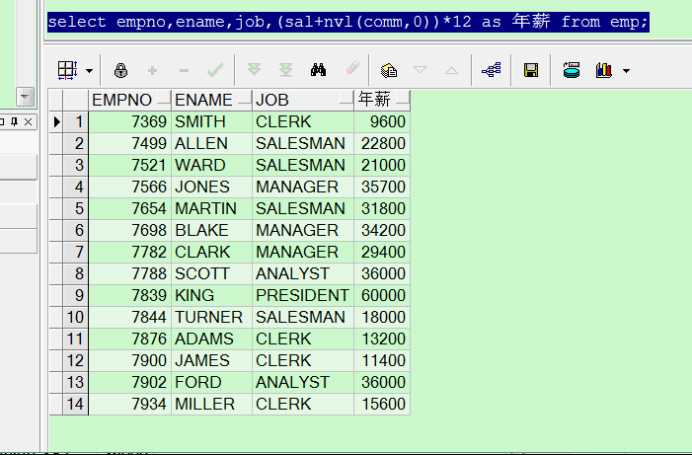Image resolution: width=692 pixels, height=455 pixels.
Task: Select the 7839 employee number cell
Action: tap(130, 295)
